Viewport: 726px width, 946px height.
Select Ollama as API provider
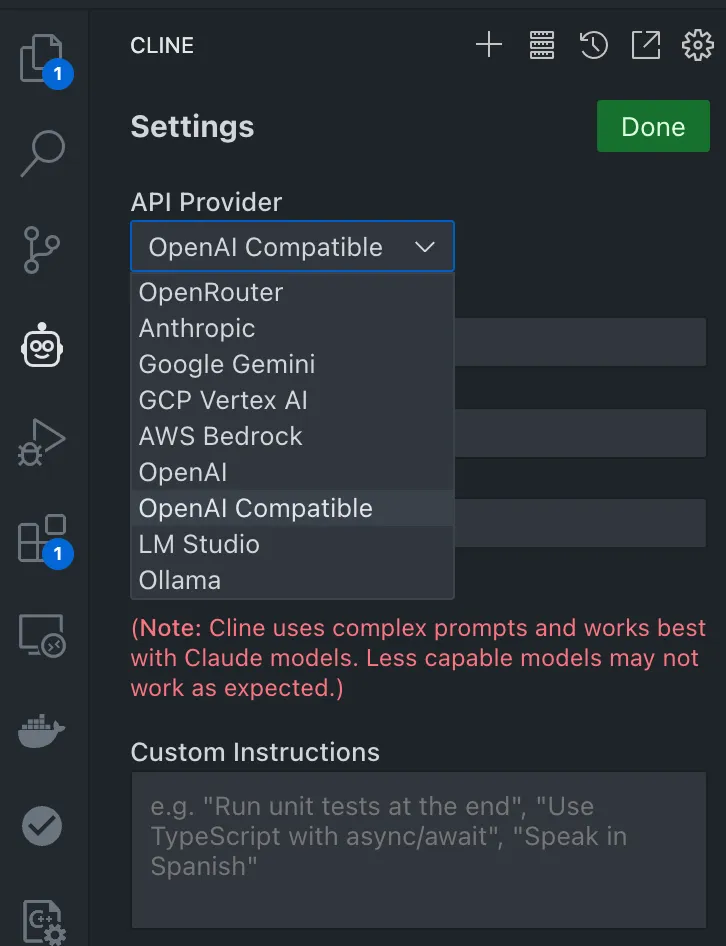pyautogui.click(x=292, y=580)
